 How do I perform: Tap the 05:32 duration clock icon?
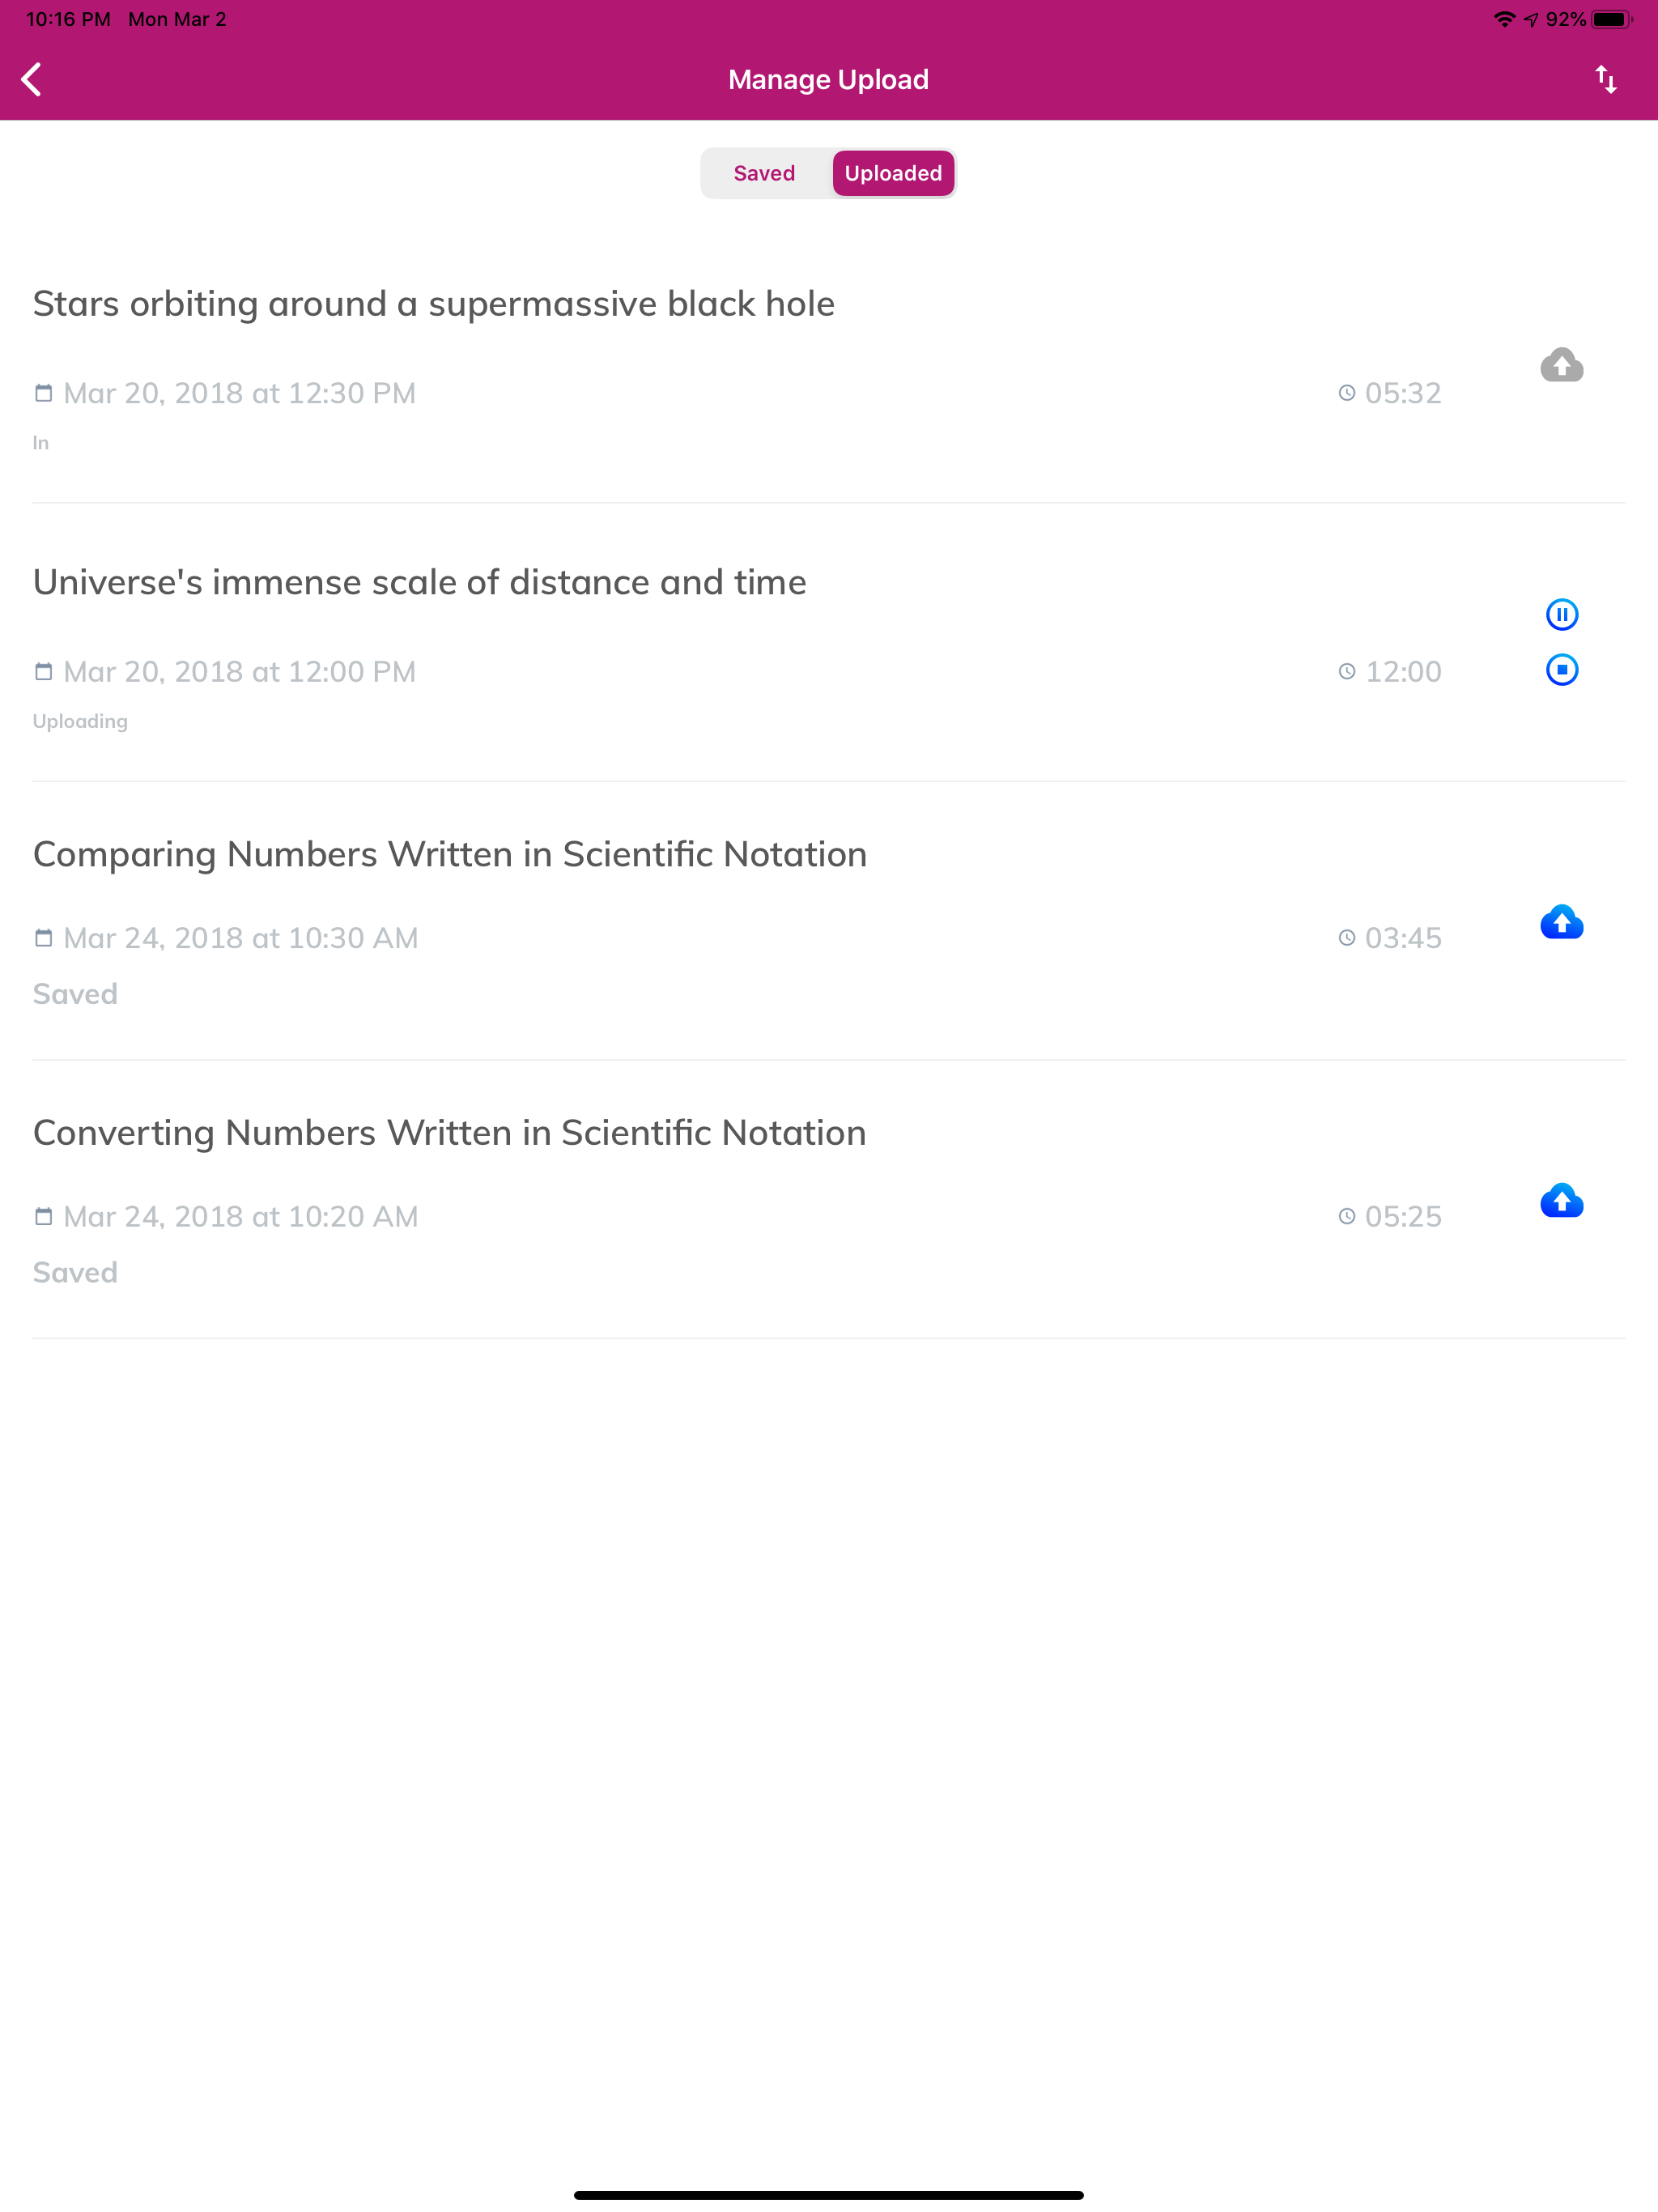1347,393
